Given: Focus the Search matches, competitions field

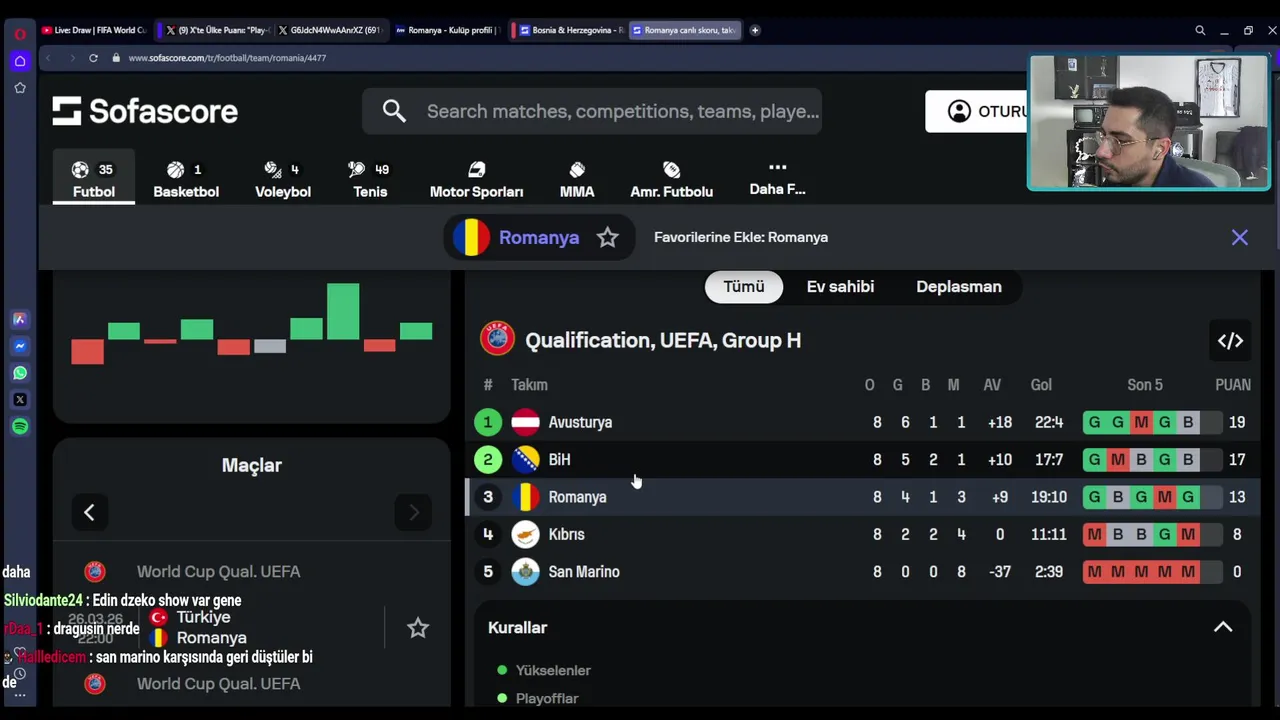Looking at the screenshot, I should tap(592, 111).
